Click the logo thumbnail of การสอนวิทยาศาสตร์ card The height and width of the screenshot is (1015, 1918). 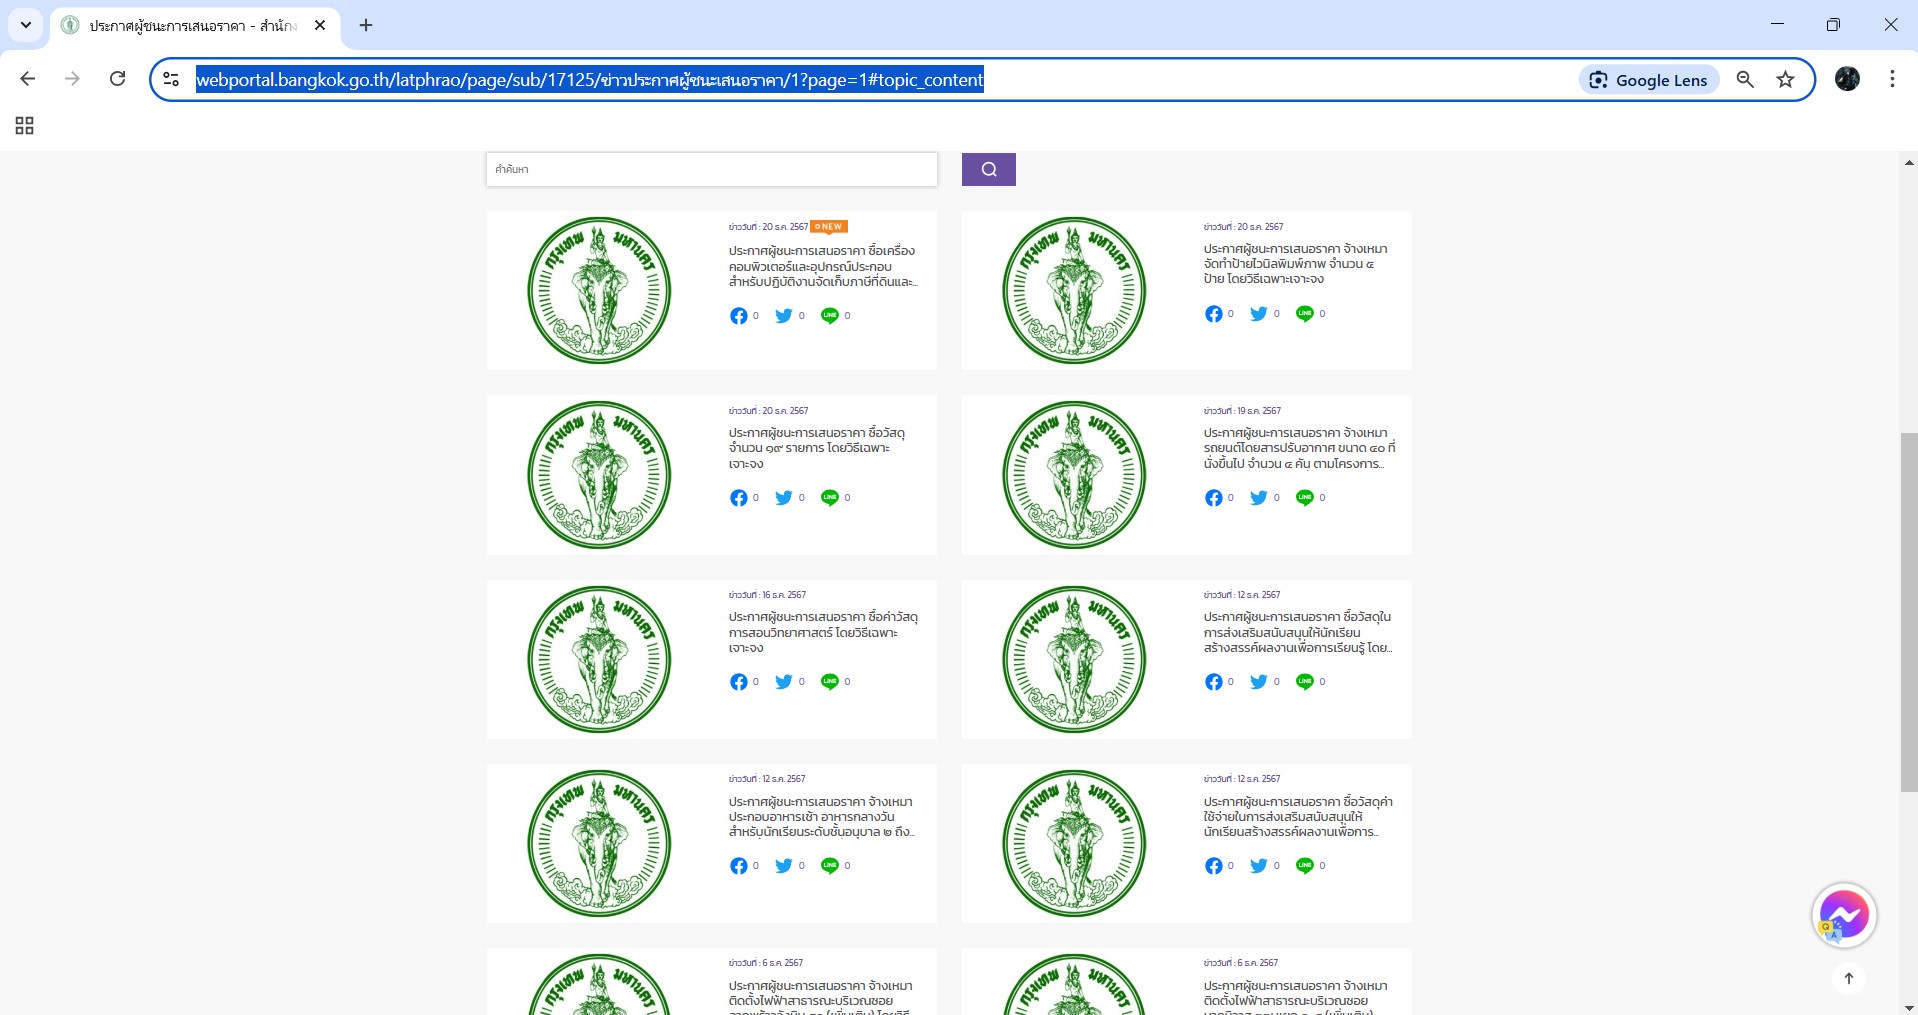point(599,659)
